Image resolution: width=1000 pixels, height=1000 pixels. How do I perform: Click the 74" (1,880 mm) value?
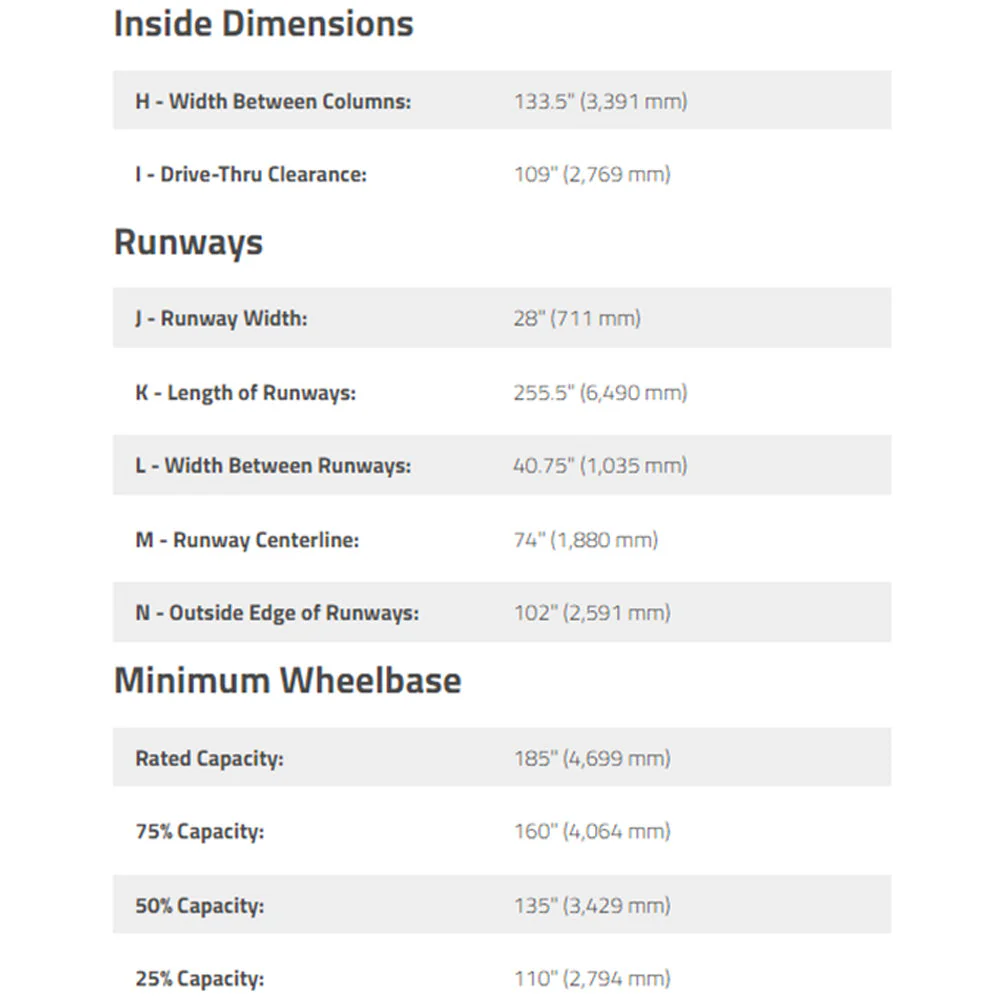[586, 540]
